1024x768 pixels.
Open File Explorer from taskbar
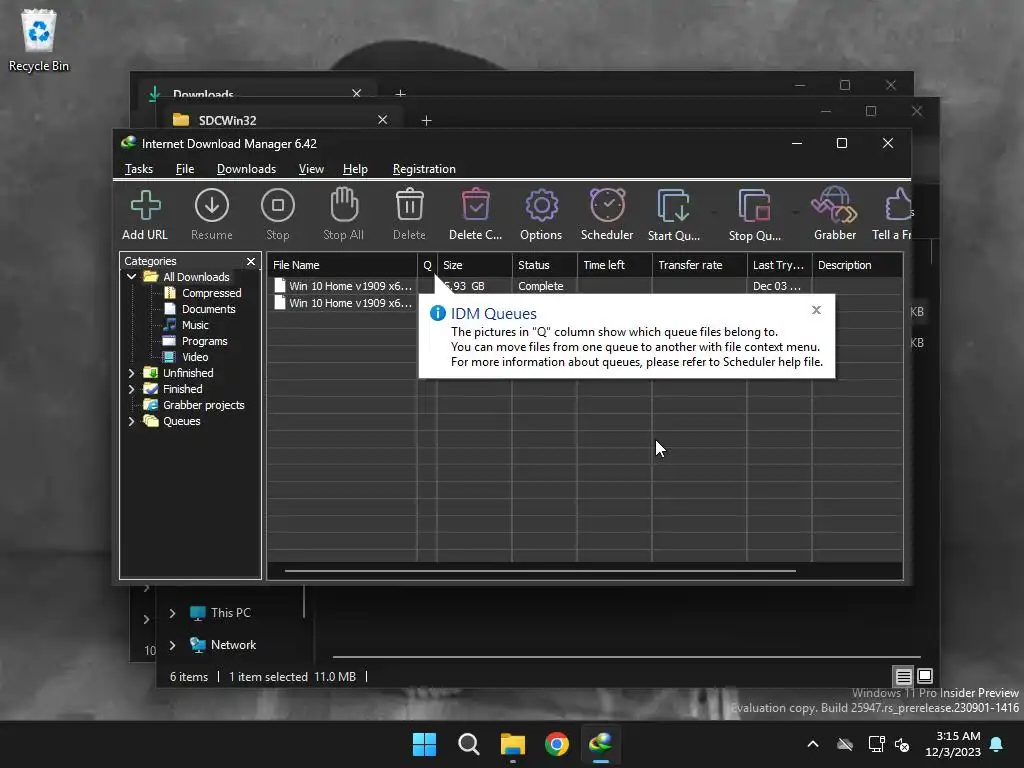tap(513, 744)
